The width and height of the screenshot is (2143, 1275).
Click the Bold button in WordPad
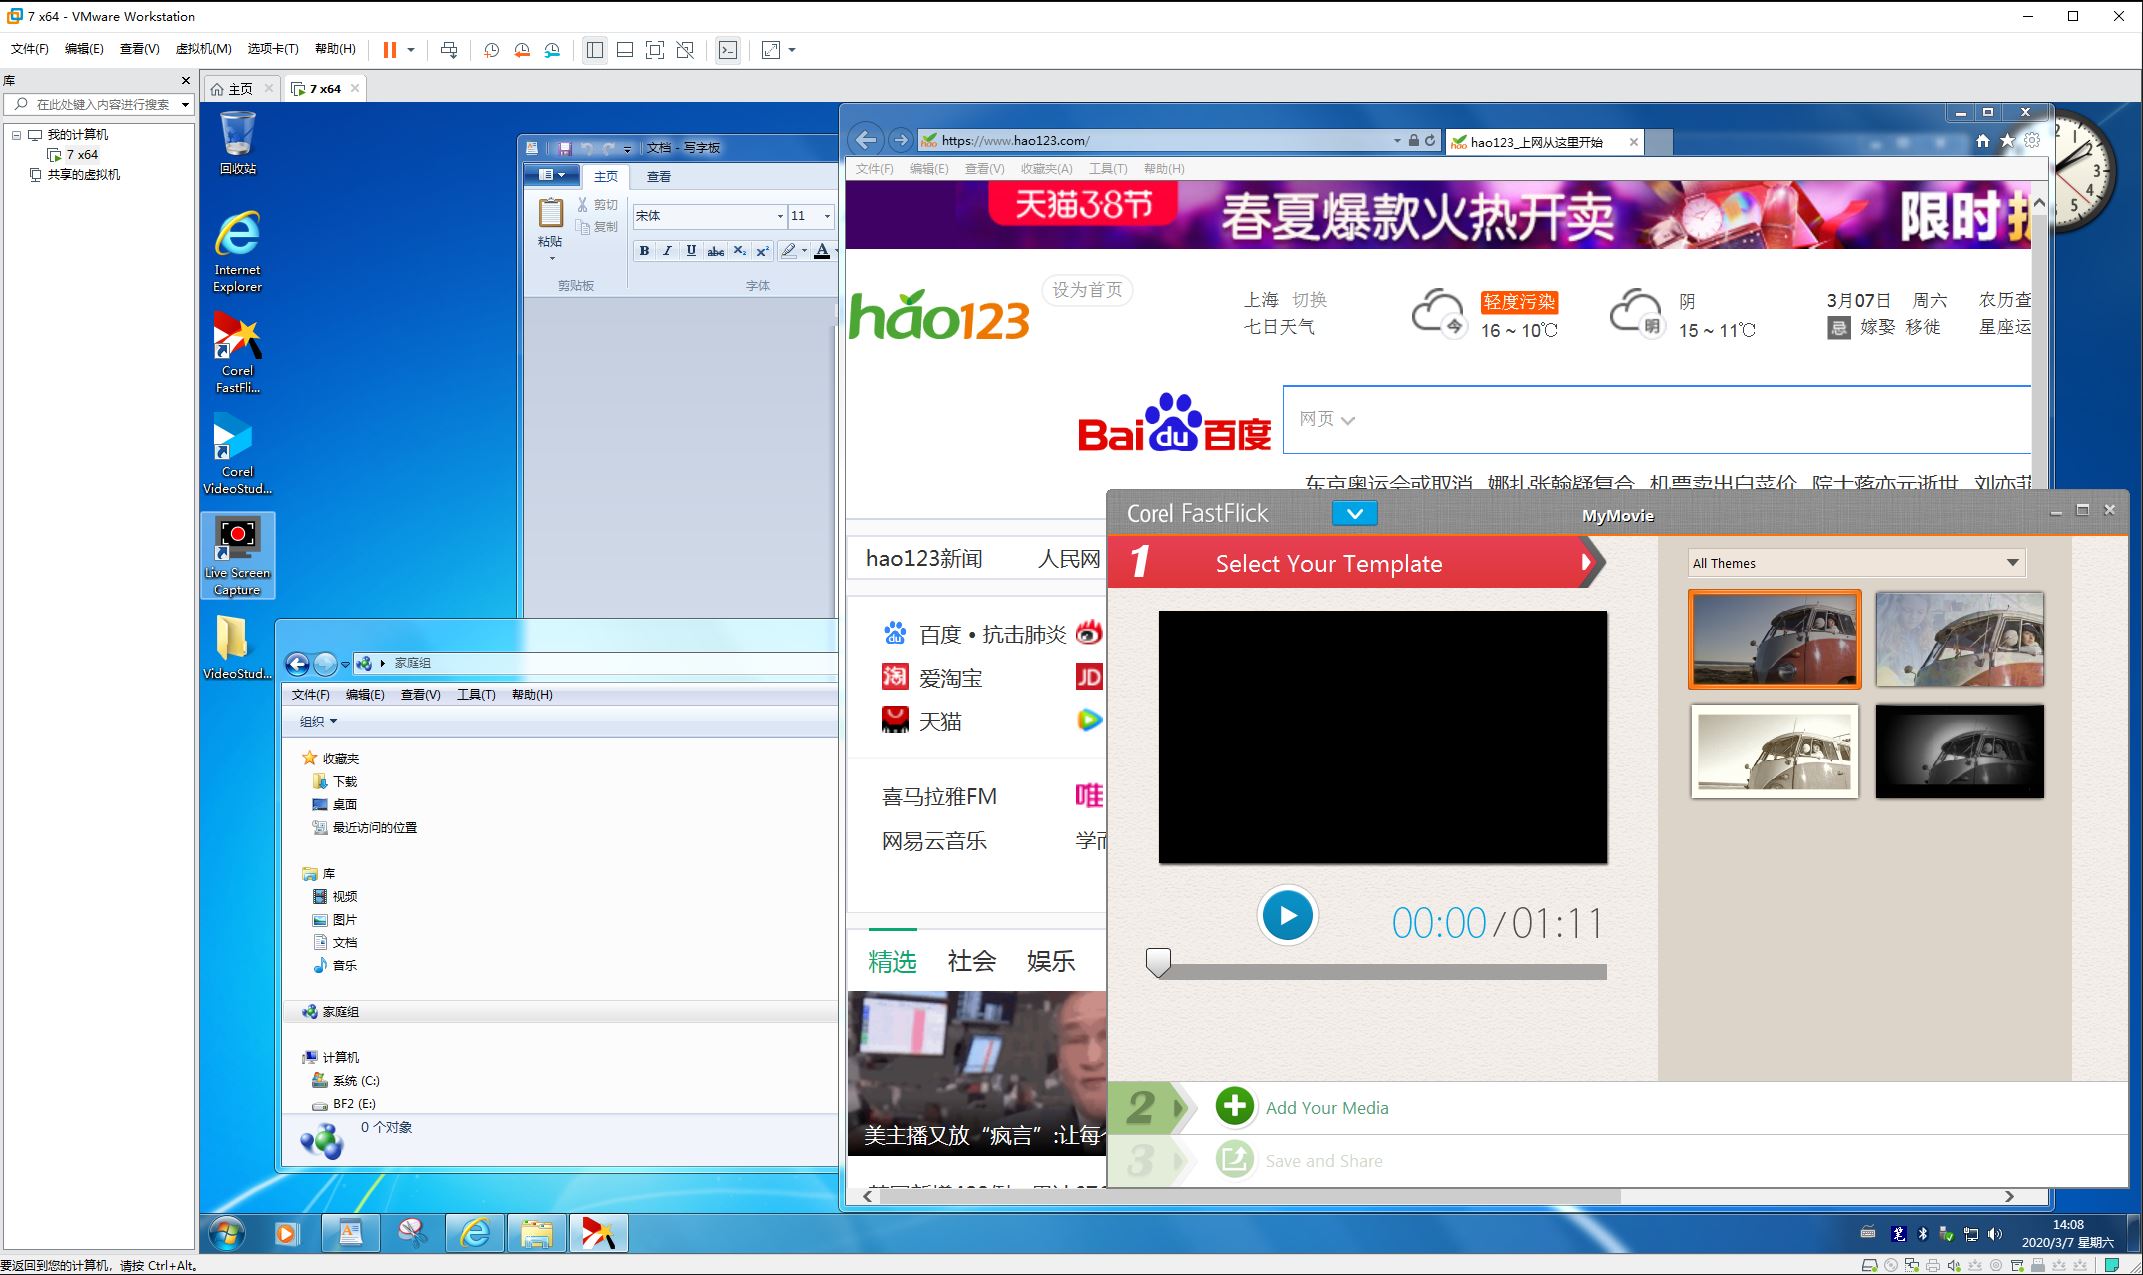coord(644,251)
